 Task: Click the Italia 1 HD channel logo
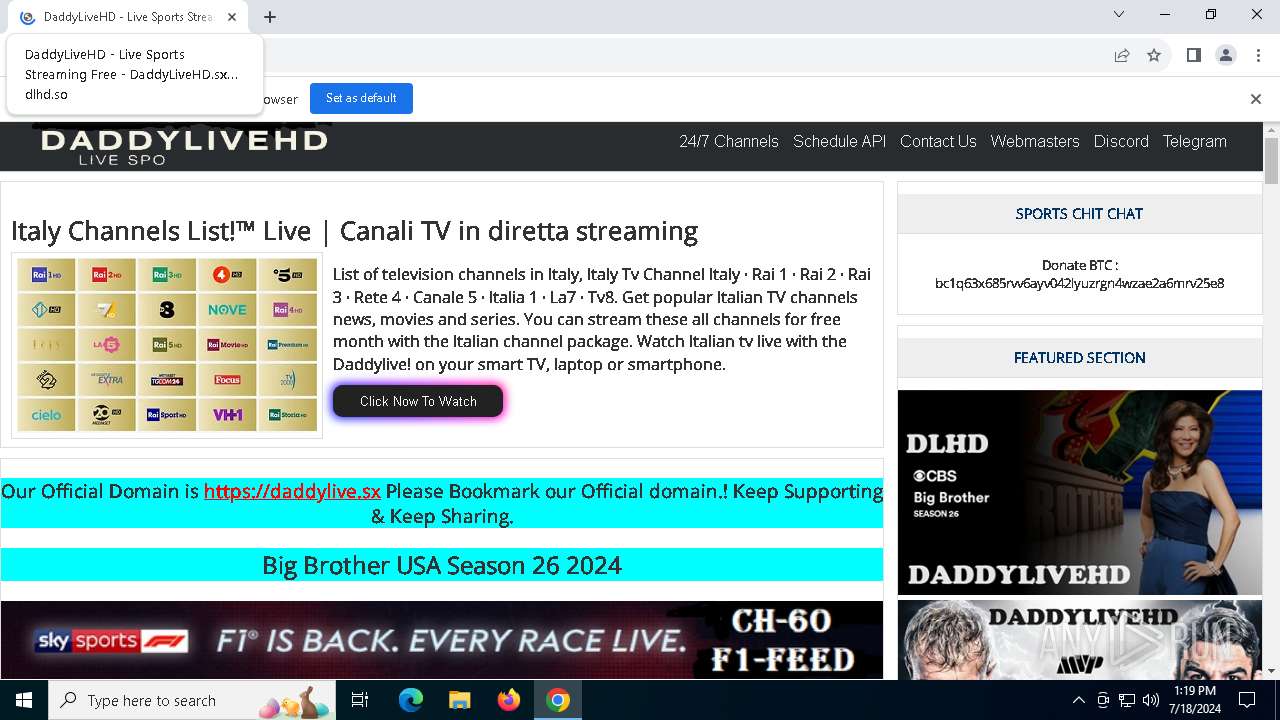pyautogui.click(x=46, y=310)
